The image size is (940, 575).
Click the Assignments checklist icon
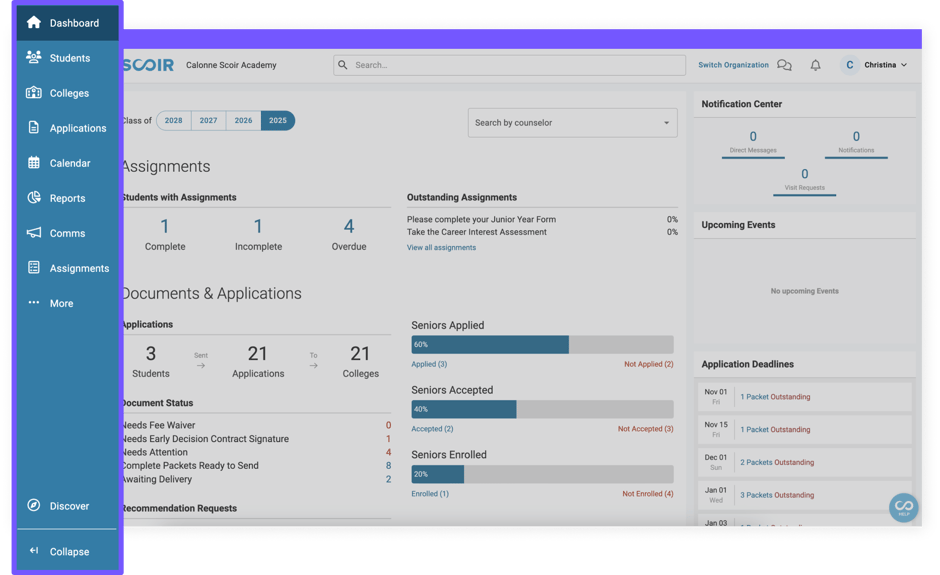coord(34,267)
